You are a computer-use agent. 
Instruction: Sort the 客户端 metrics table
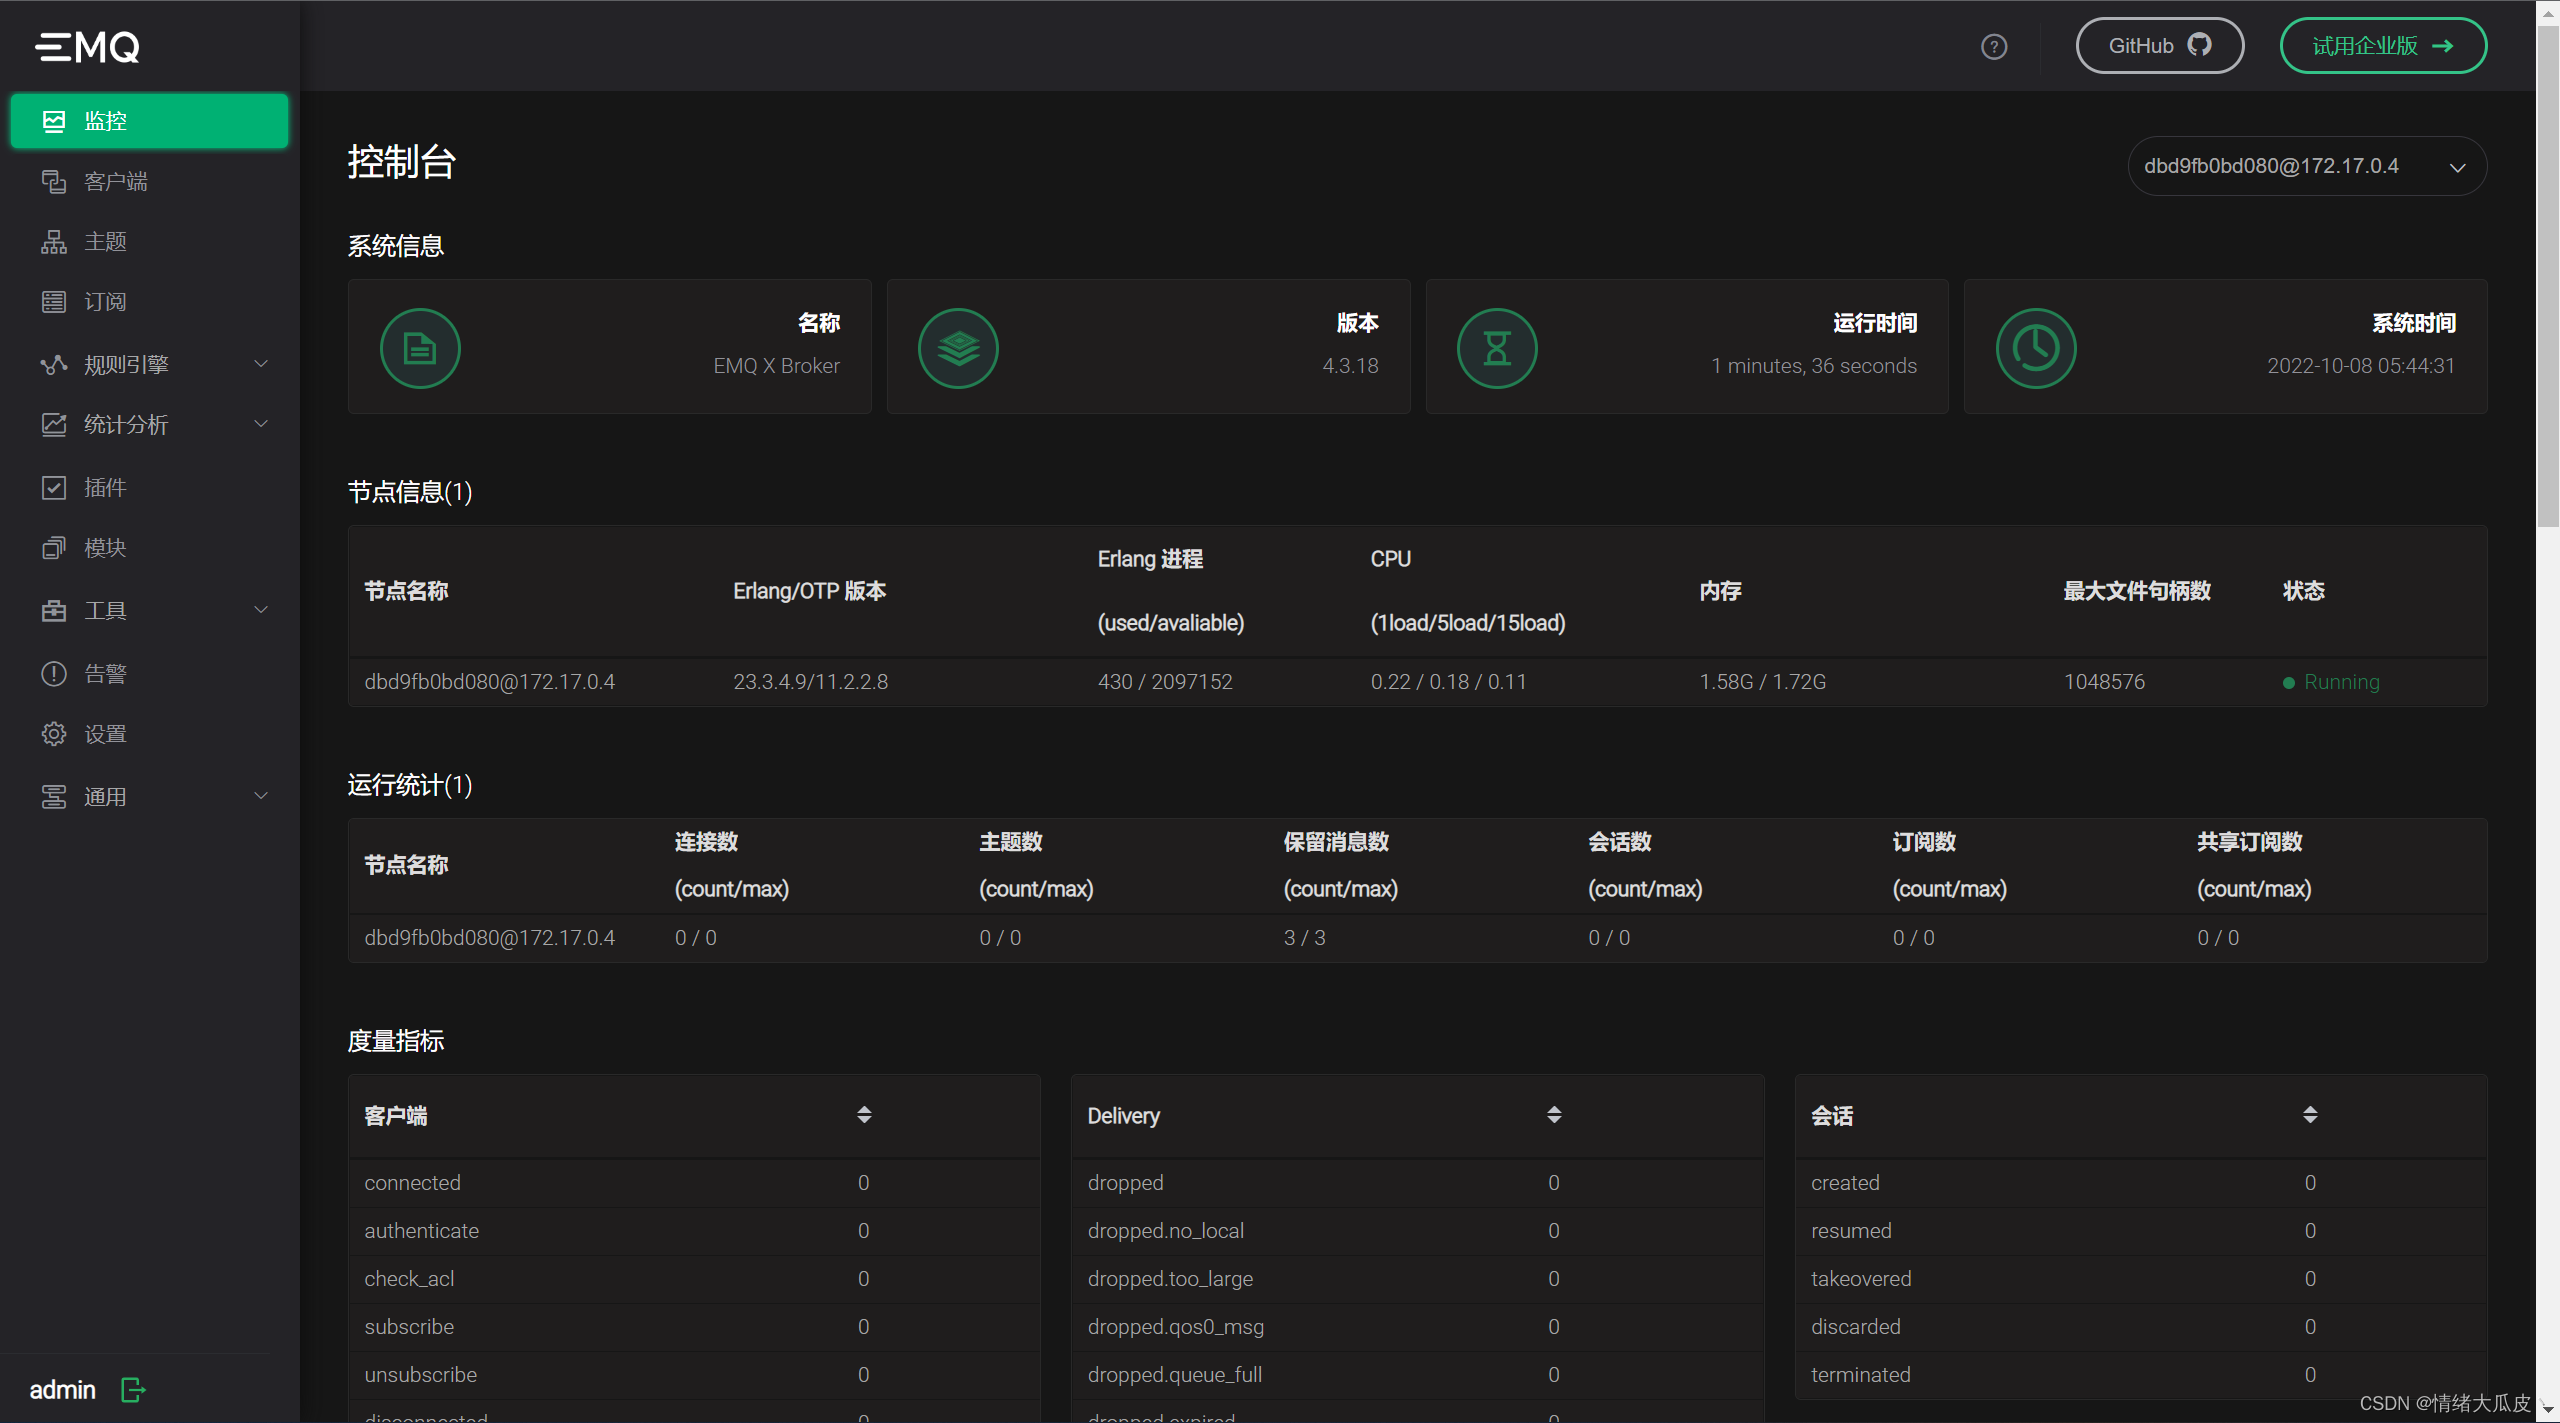point(864,1114)
